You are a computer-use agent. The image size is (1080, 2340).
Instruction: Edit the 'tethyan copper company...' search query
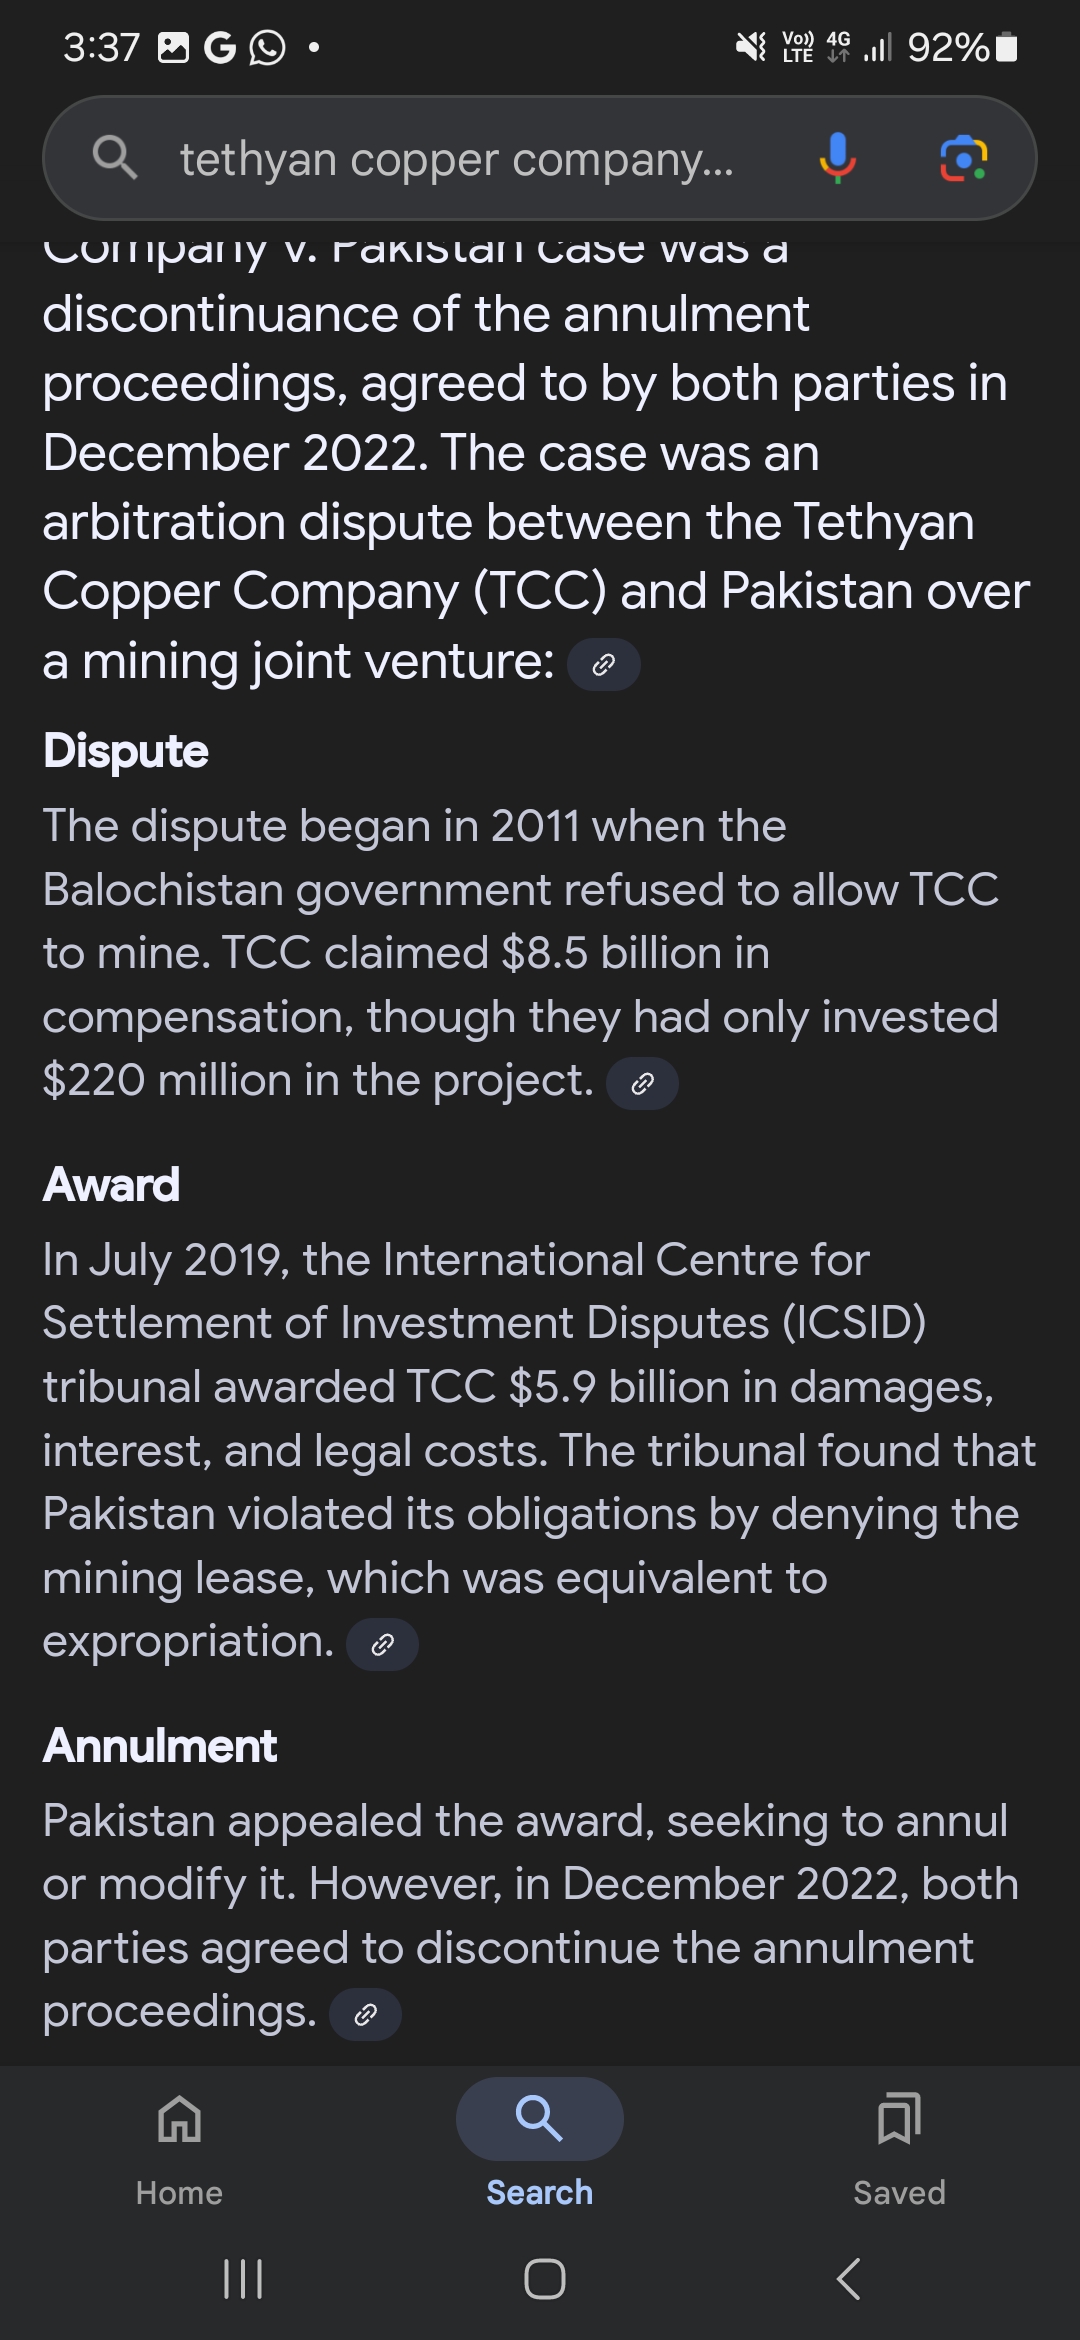point(457,160)
